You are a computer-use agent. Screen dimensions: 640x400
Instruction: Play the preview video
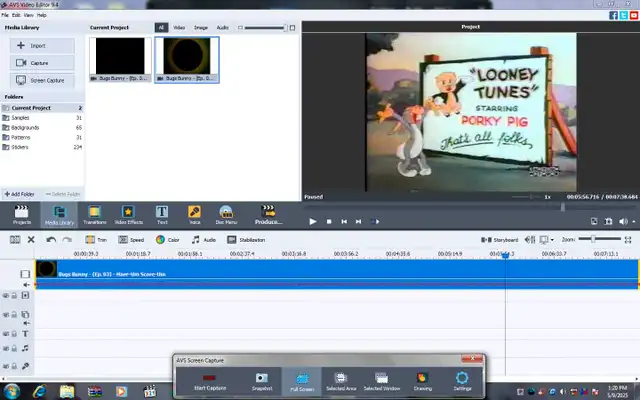coord(313,221)
